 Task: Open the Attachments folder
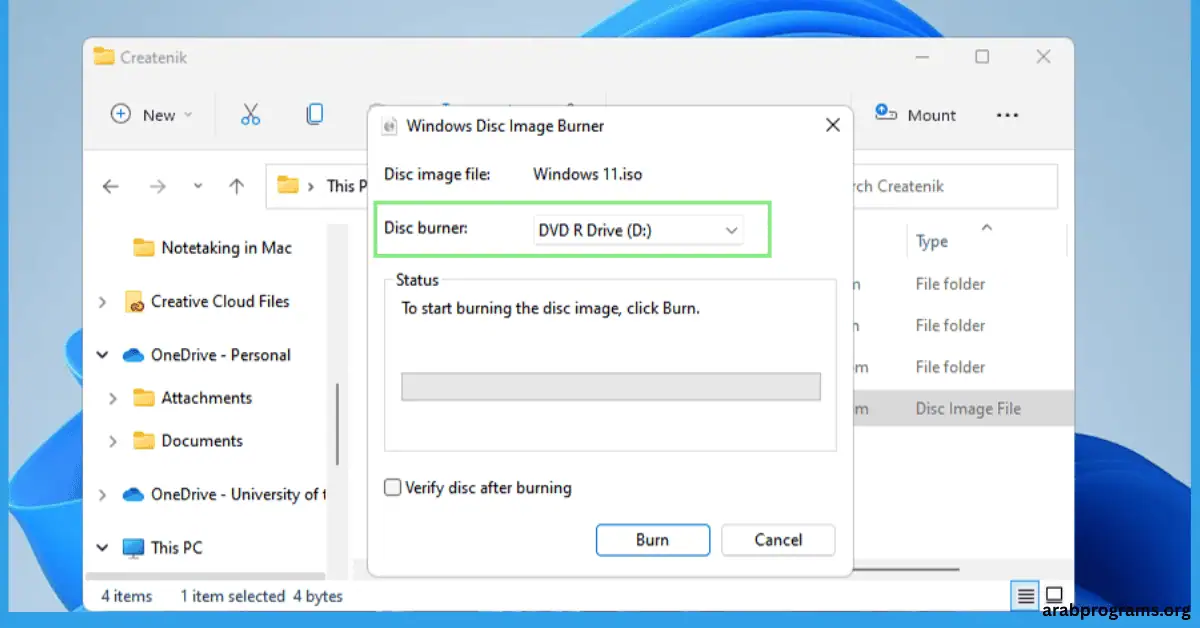coord(193,398)
